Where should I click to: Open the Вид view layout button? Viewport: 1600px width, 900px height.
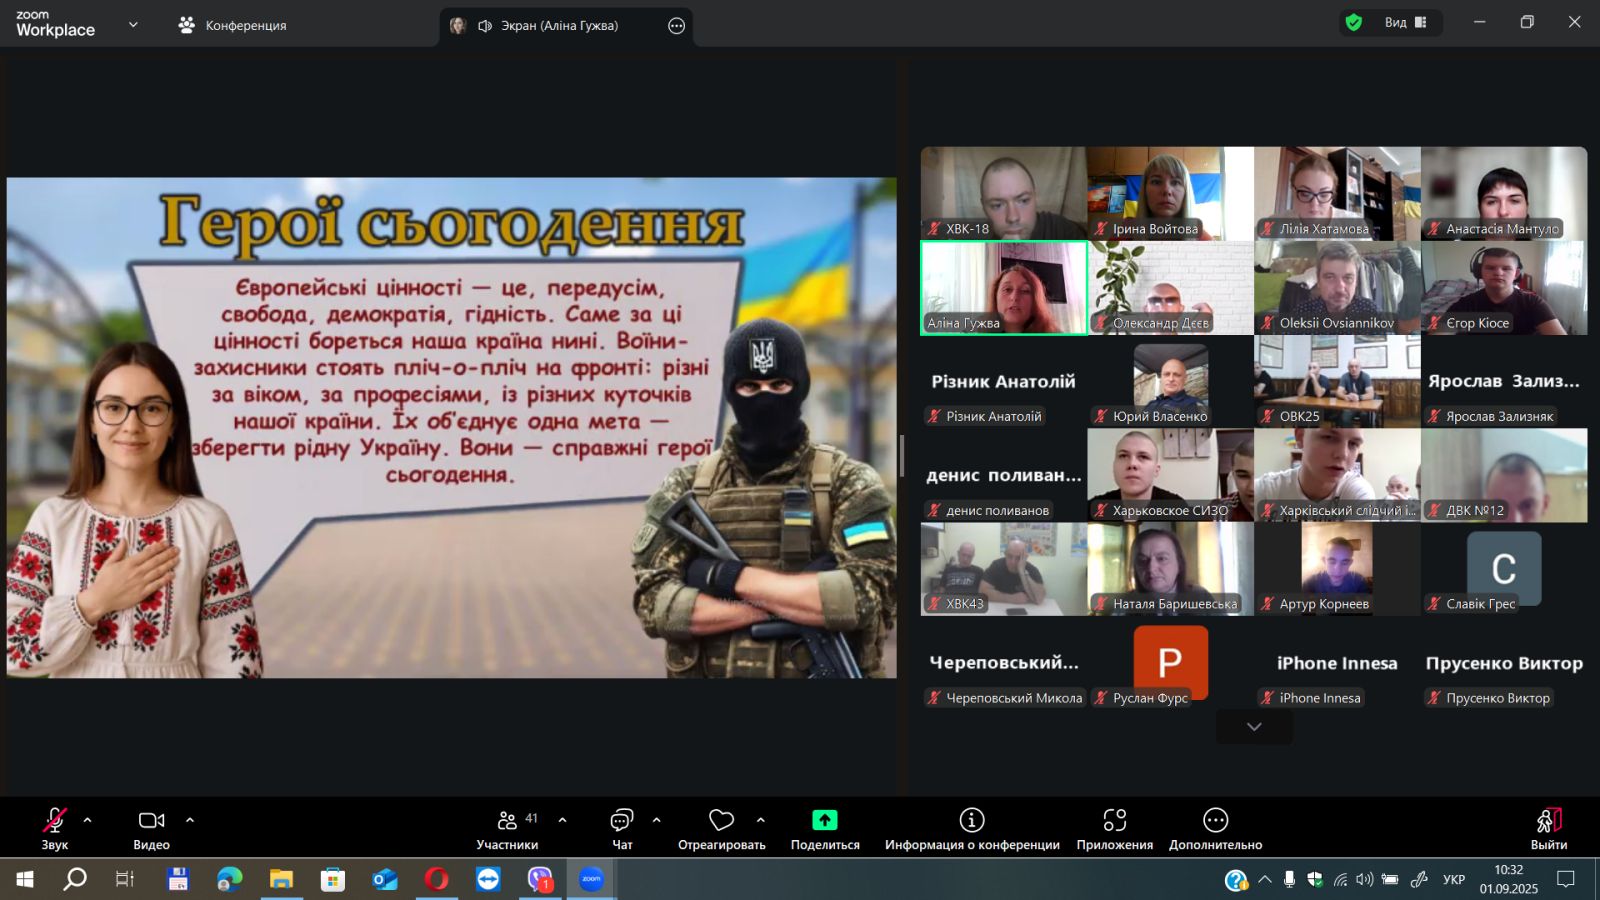(1405, 23)
